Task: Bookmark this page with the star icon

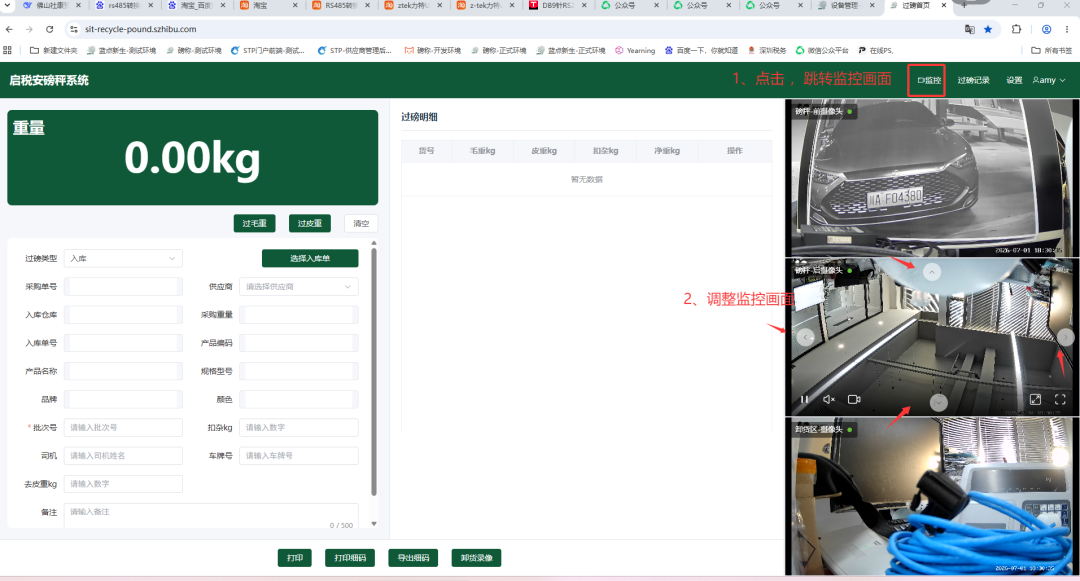Action: click(x=988, y=29)
